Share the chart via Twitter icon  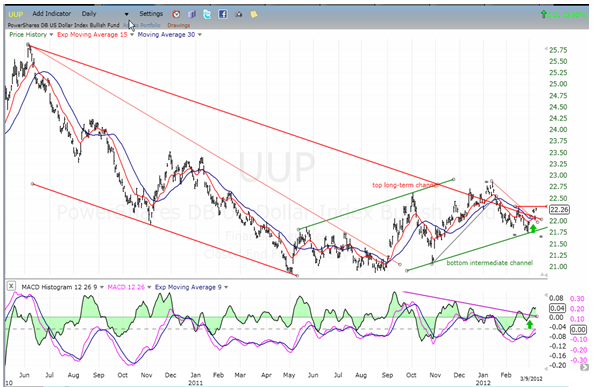[207, 14]
